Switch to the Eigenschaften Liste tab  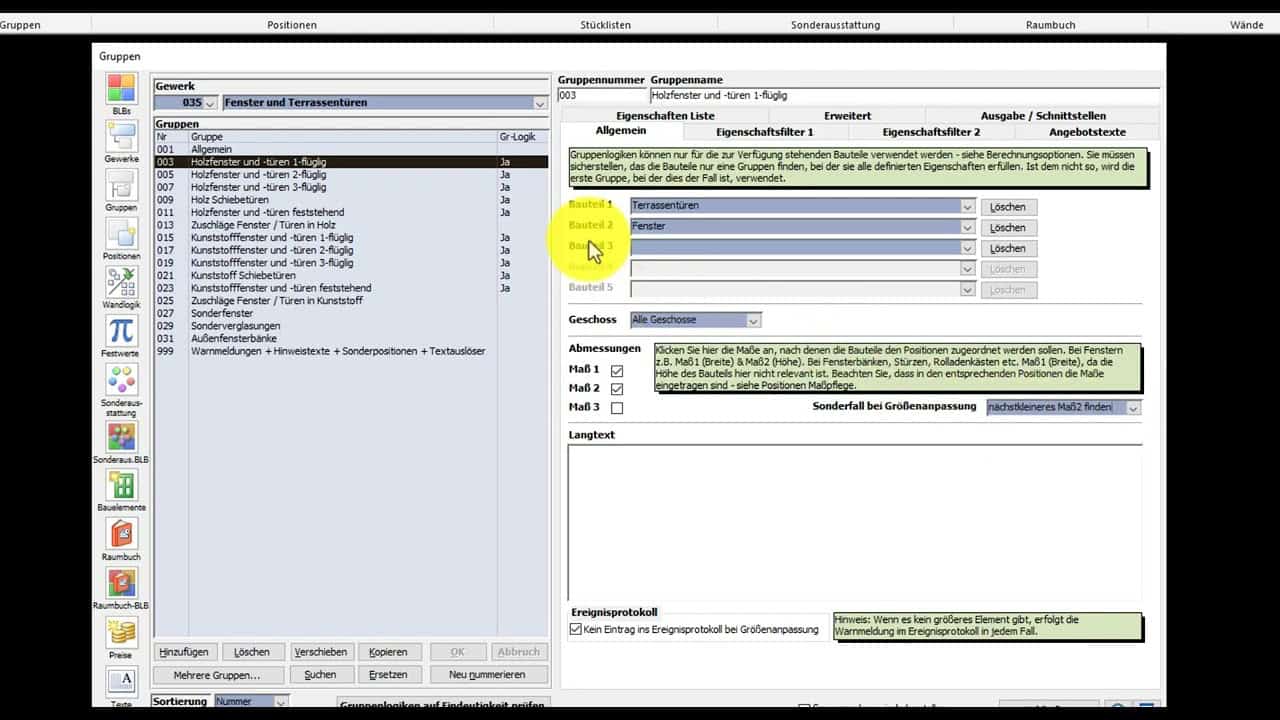(x=665, y=116)
